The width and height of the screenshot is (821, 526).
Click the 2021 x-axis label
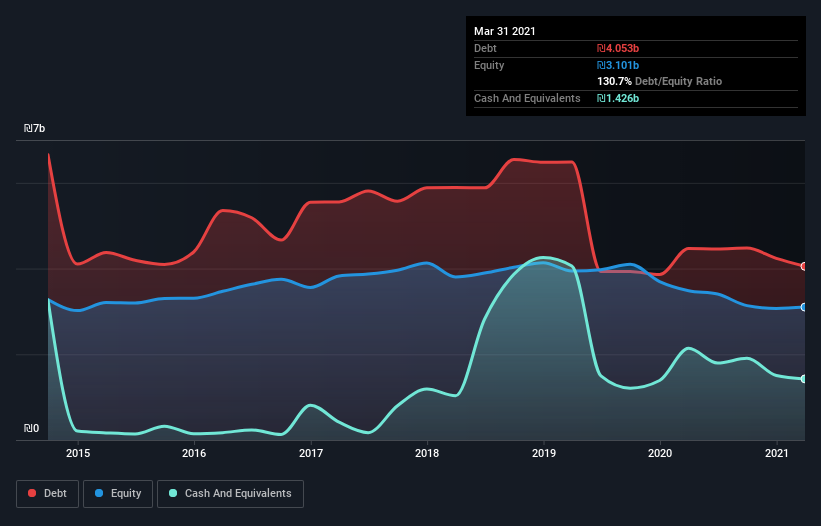(776, 453)
